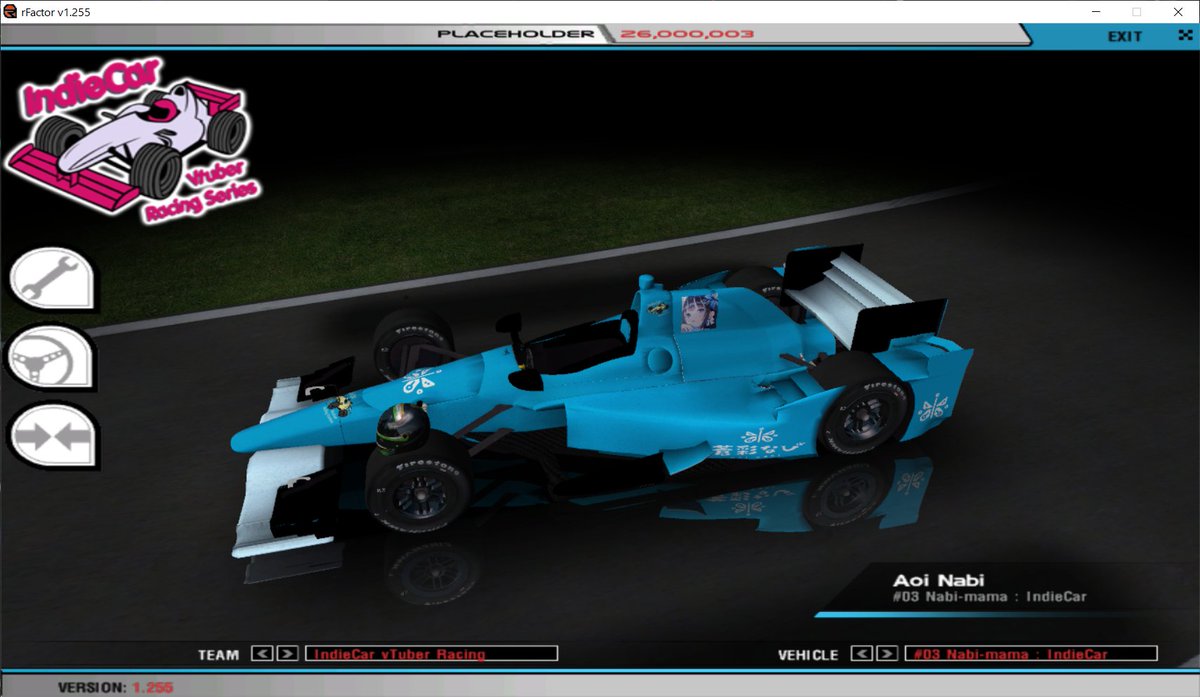The height and width of the screenshot is (697, 1200).
Task: Select next team with right arrow
Action: [287, 654]
